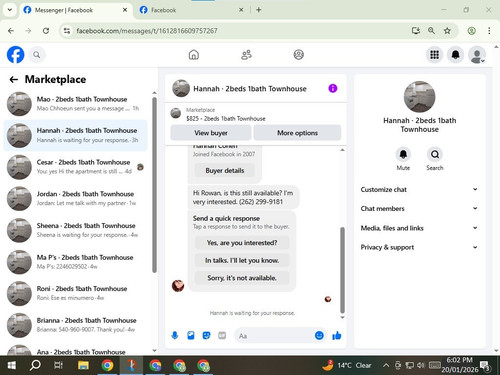Open the Friends icon in the top navigation
Viewport: 500px width, 375px height.
[246, 55]
